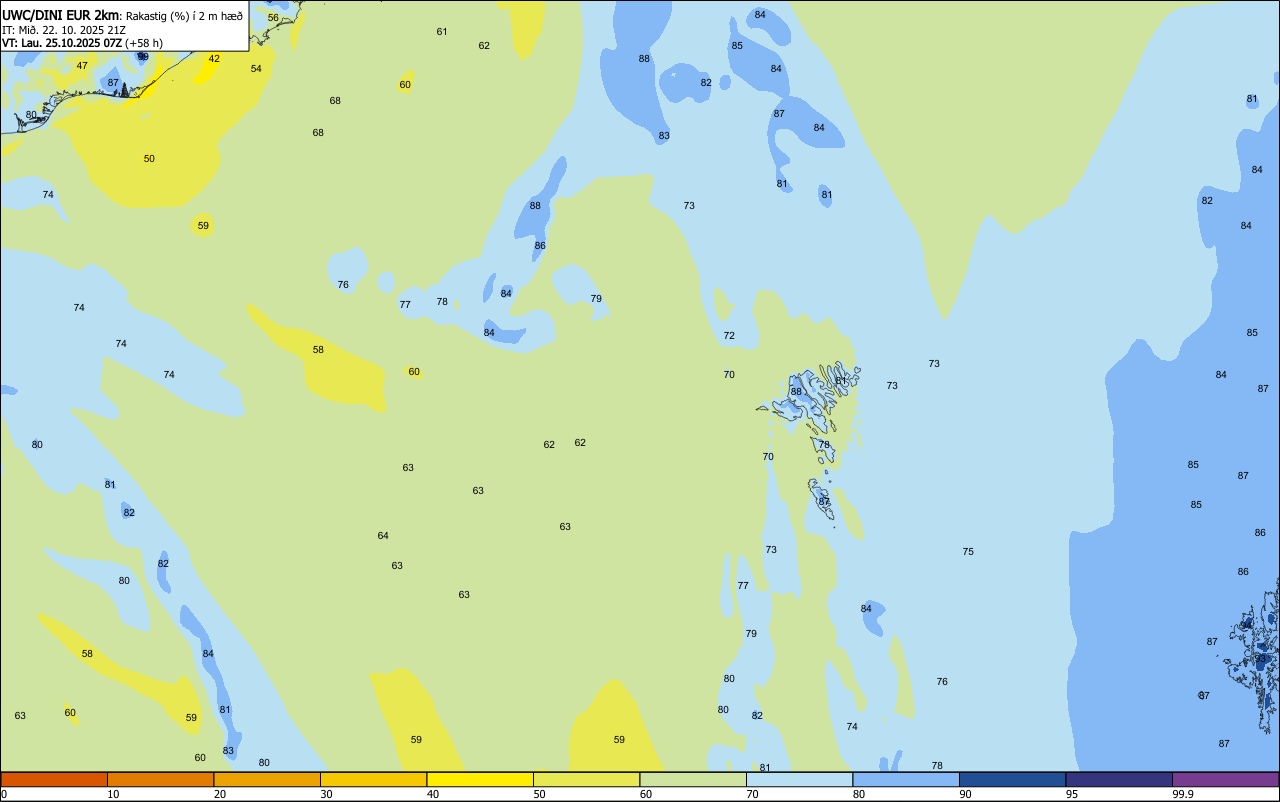Click the "(+58 h)" forecast offset text
The height and width of the screenshot is (802, 1280).
coord(144,43)
